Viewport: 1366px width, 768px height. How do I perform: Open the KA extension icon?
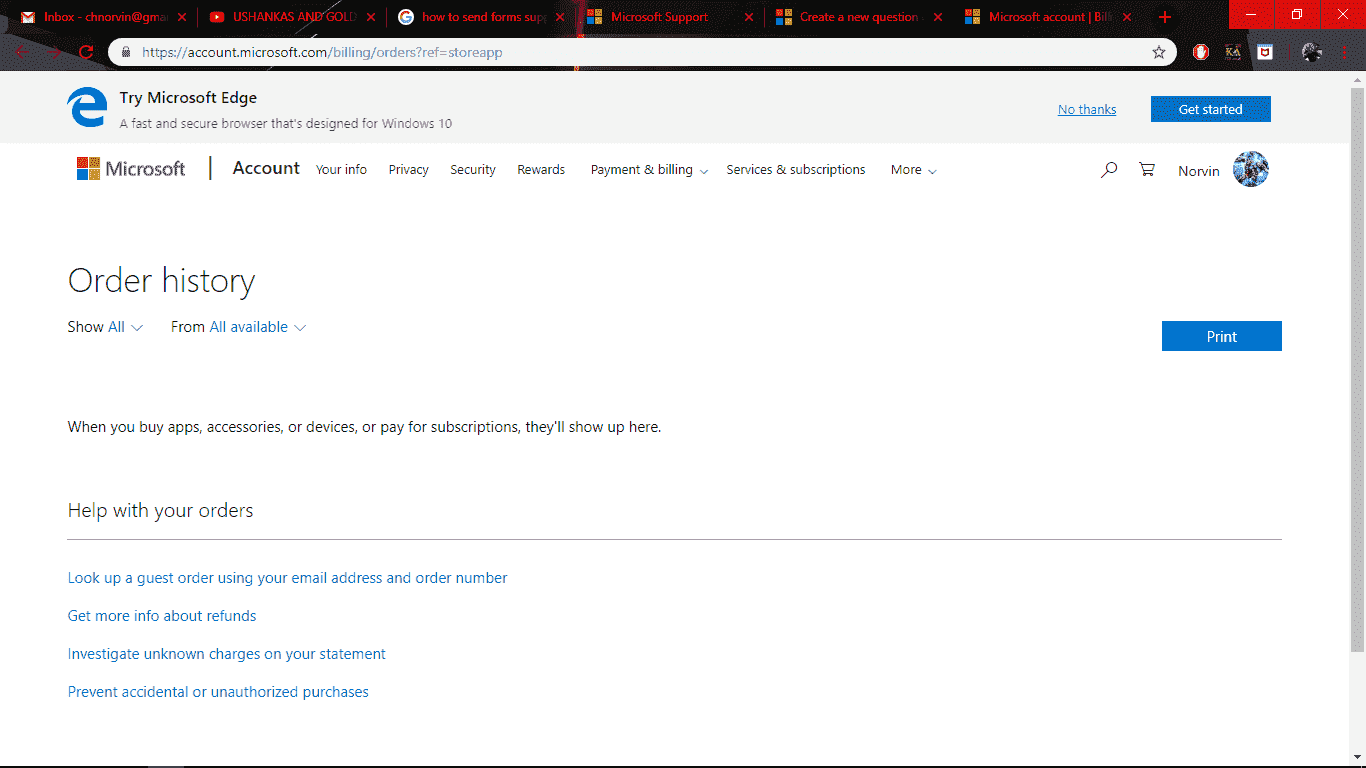coord(1233,52)
